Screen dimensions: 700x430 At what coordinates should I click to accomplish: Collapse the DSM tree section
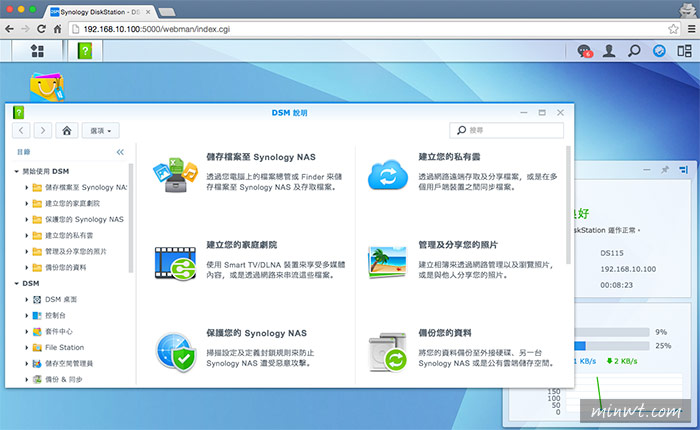[x=17, y=284]
